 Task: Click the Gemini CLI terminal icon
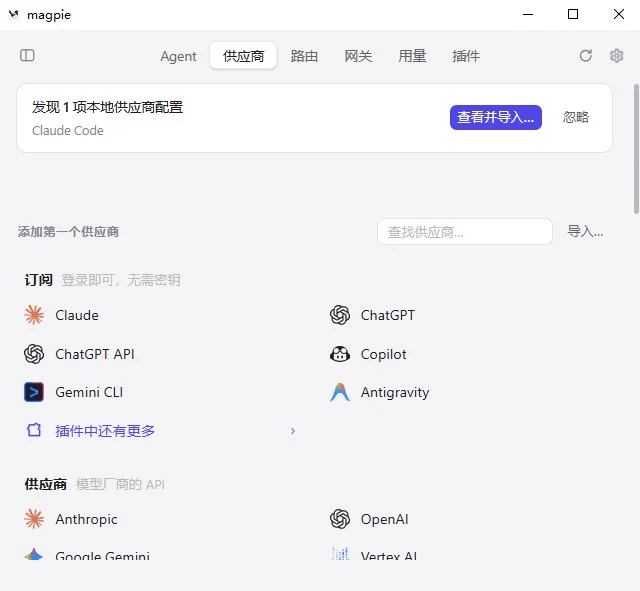[34, 392]
